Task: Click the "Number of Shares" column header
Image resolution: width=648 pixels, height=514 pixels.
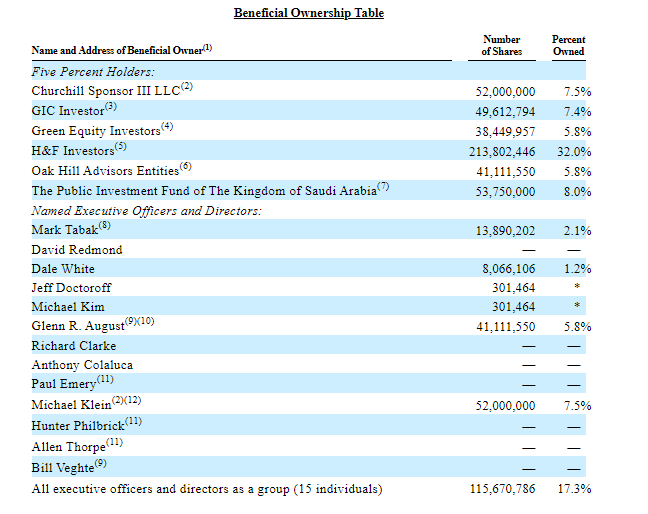Action: tap(502, 45)
